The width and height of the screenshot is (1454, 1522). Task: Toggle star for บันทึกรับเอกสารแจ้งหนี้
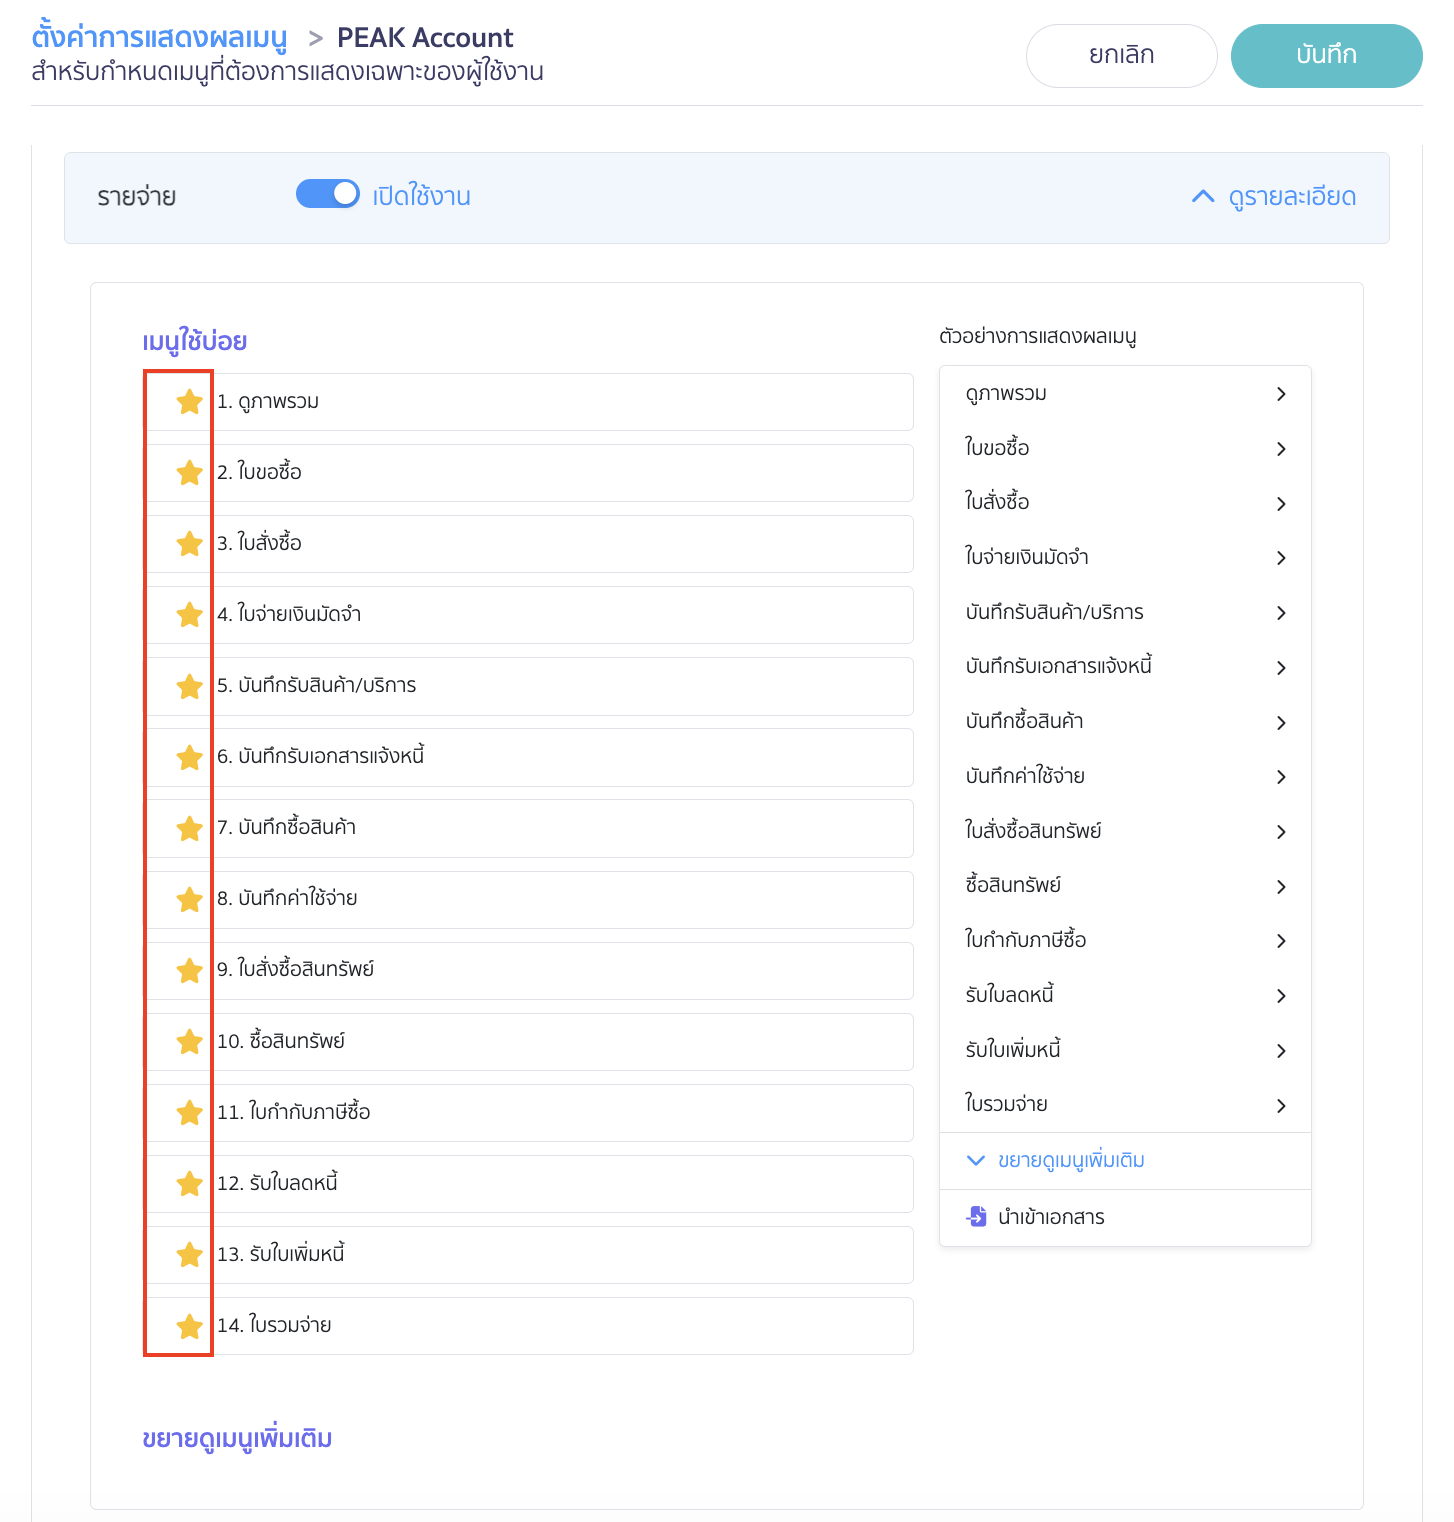point(189,758)
